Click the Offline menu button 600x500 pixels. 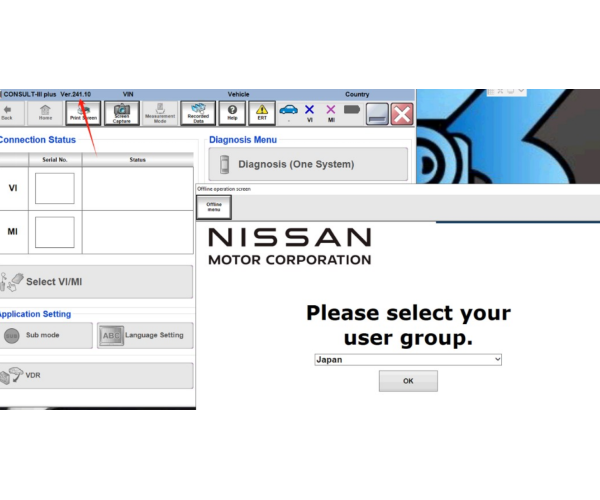coord(214,207)
